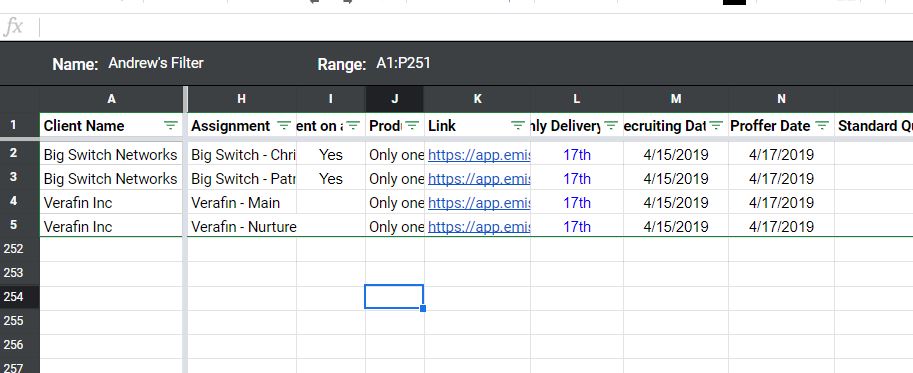
Task: Select the 17th cell in row 4
Action: coord(576,203)
